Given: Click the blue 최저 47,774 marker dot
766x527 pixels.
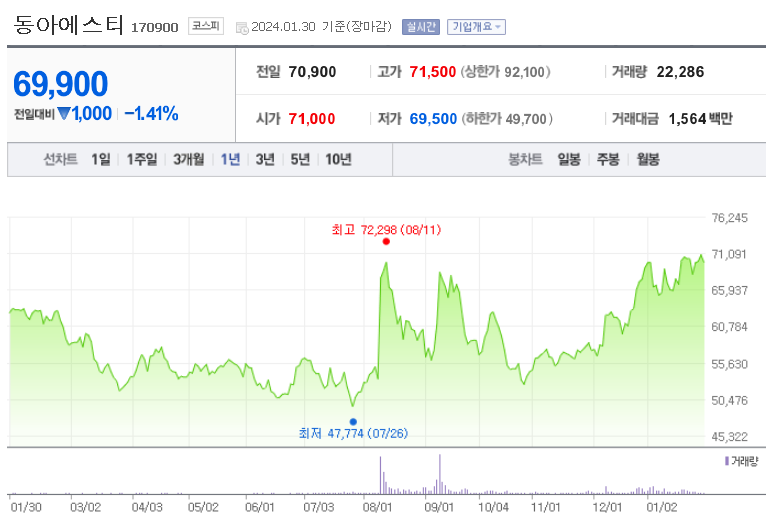Looking at the screenshot, I should click(353, 422).
